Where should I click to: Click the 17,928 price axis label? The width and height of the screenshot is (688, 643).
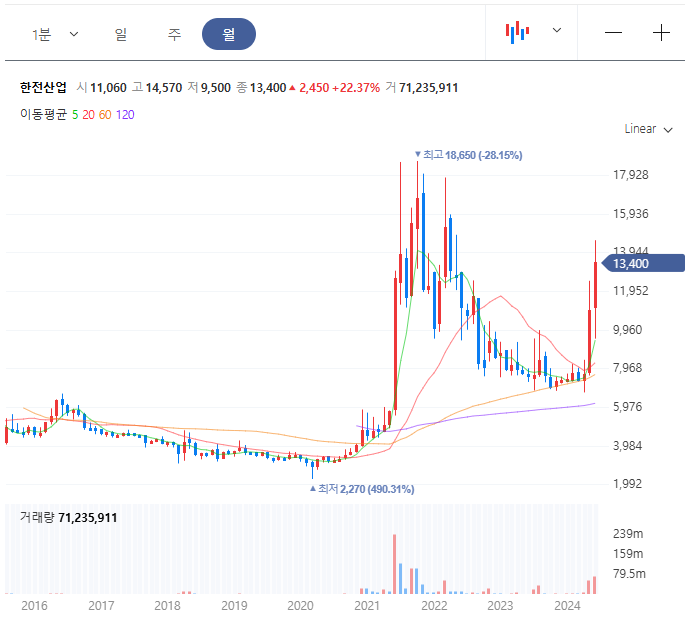click(631, 175)
